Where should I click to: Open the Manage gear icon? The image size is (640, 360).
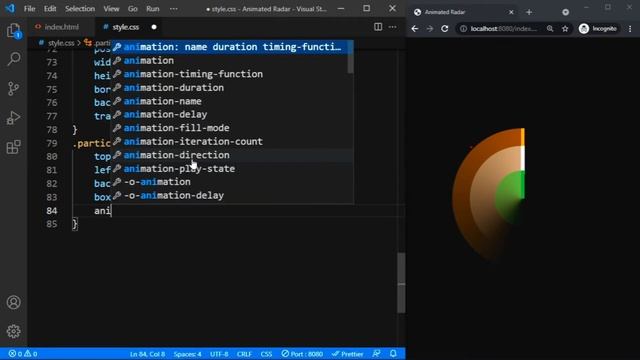(x=13, y=331)
